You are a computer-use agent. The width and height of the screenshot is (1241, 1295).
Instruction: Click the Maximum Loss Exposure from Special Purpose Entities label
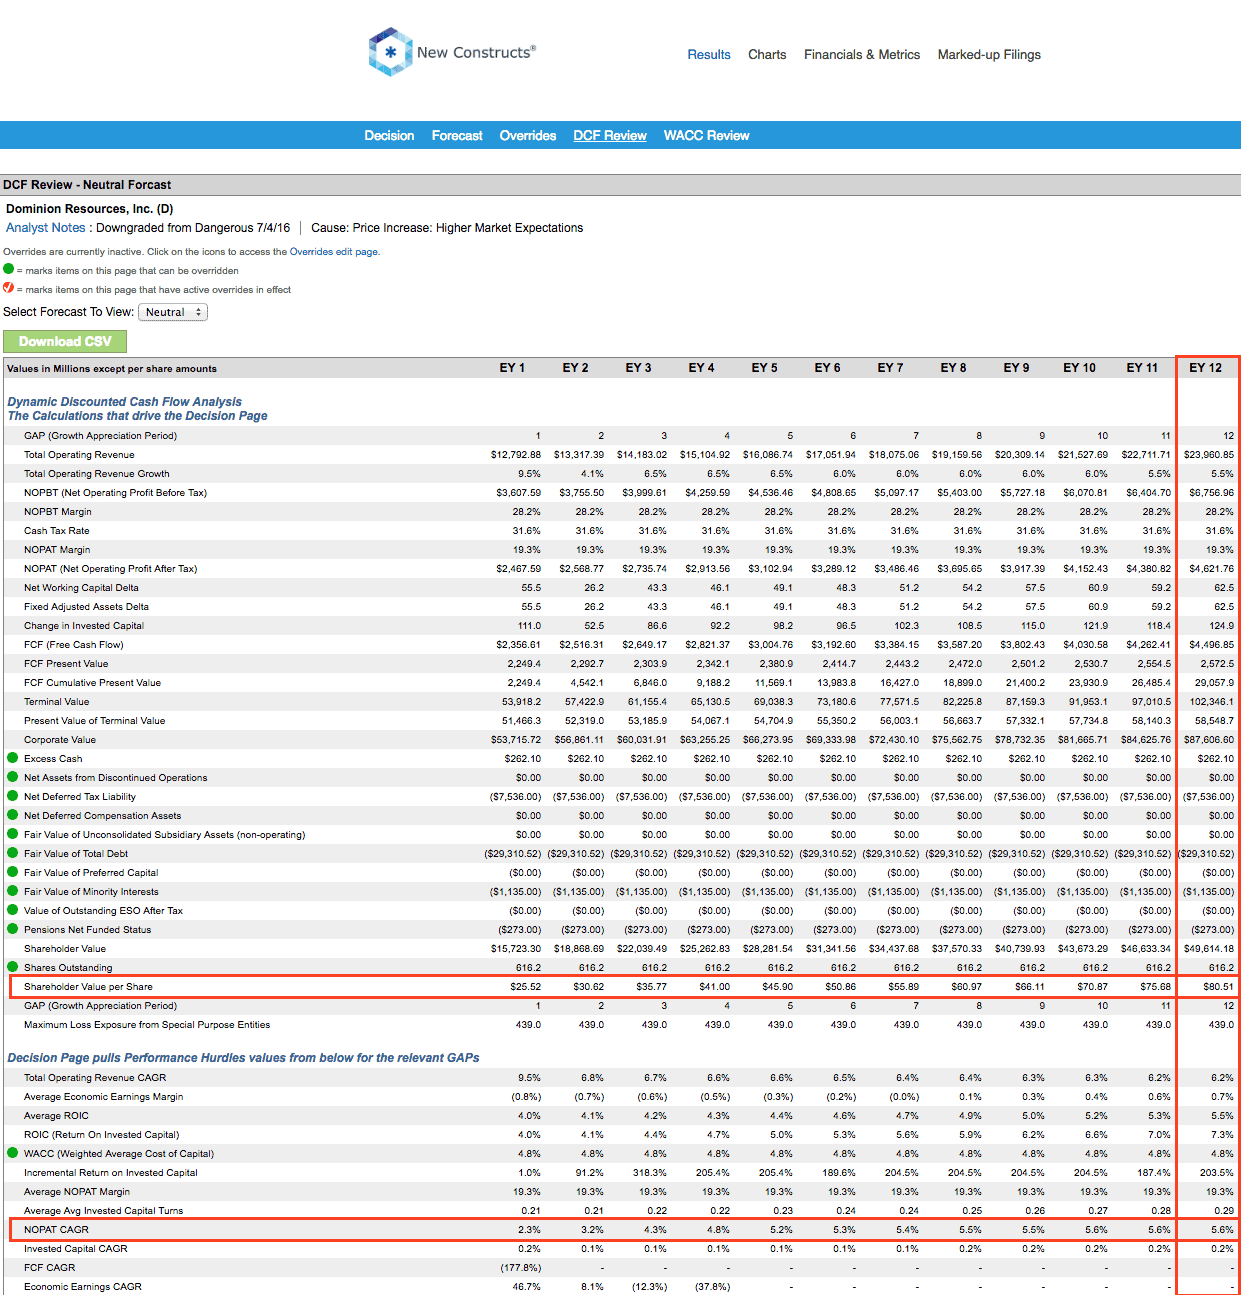[x=147, y=1025]
